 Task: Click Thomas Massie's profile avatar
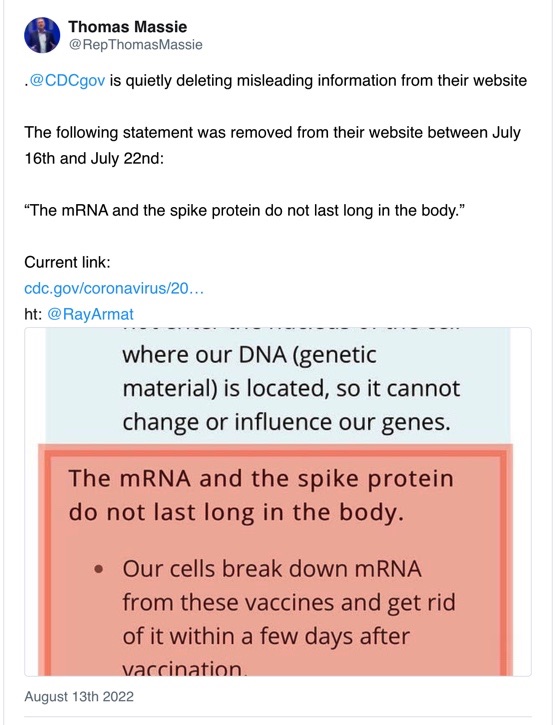coord(42,35)
